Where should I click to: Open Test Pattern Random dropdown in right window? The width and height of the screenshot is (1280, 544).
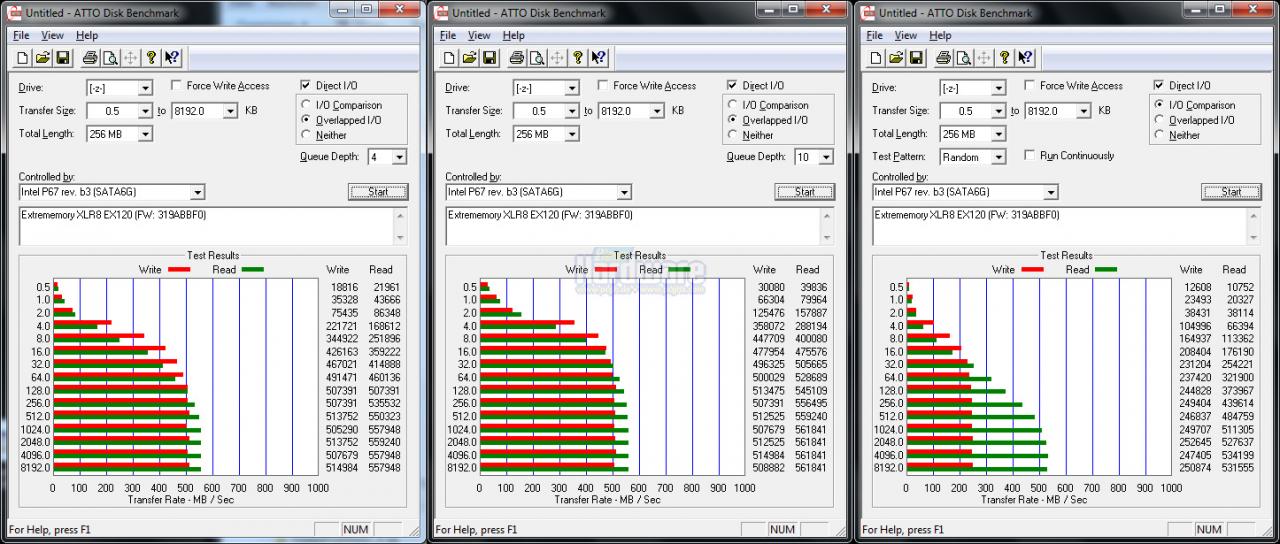pyautogui.click(x=998, y=157)
